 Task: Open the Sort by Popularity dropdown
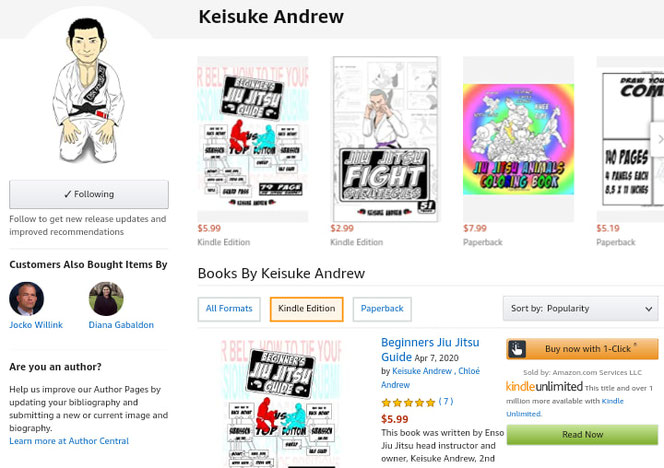coord(581,308)
